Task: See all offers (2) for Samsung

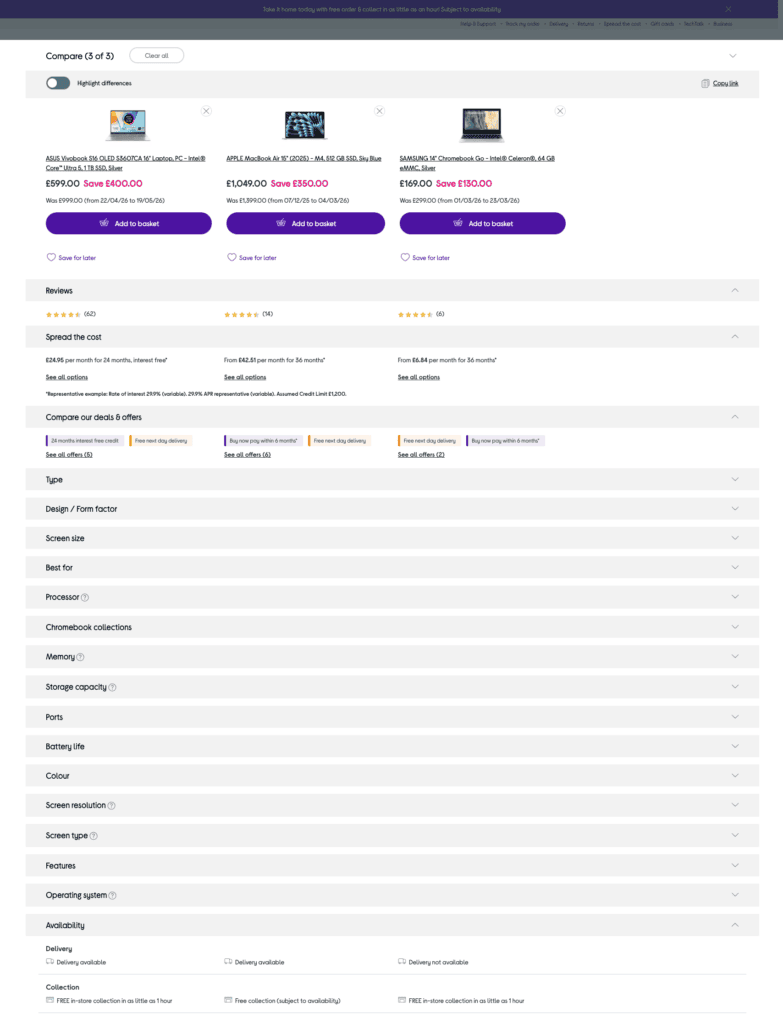Action: 421,455
